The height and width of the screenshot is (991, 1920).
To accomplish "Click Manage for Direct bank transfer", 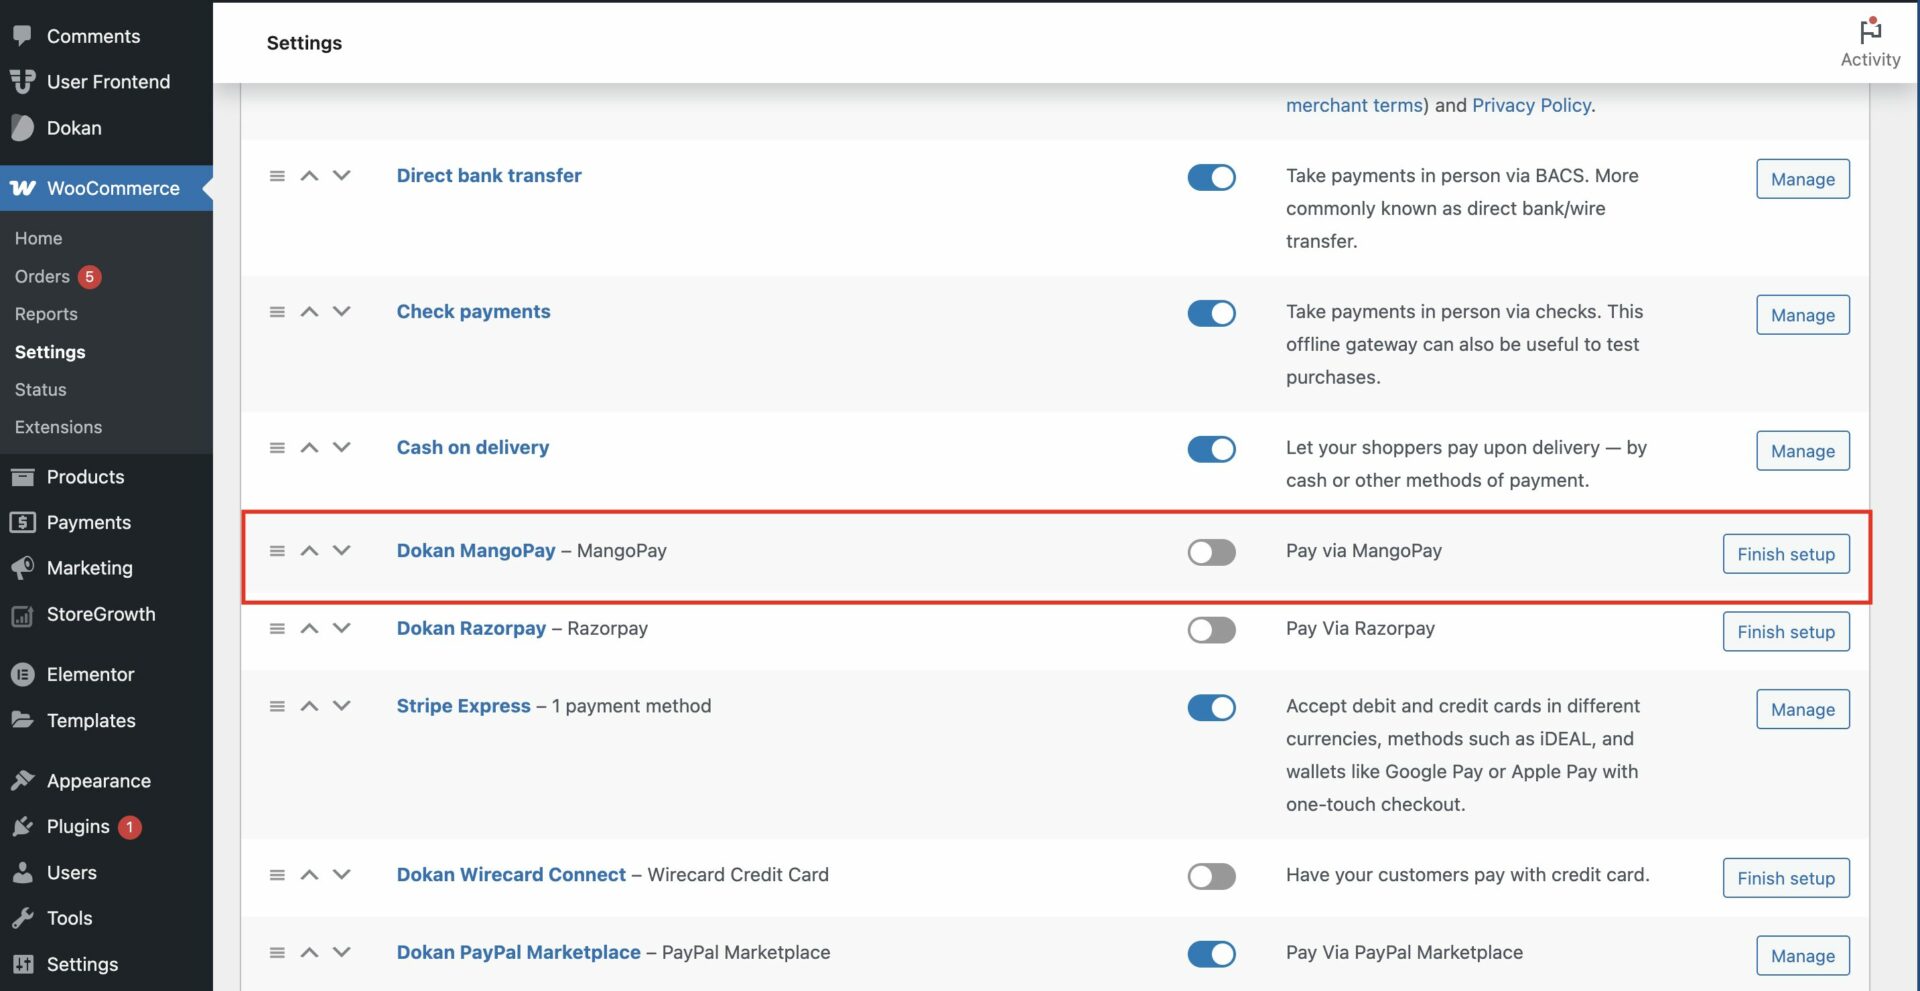I will coord(1802,179).
